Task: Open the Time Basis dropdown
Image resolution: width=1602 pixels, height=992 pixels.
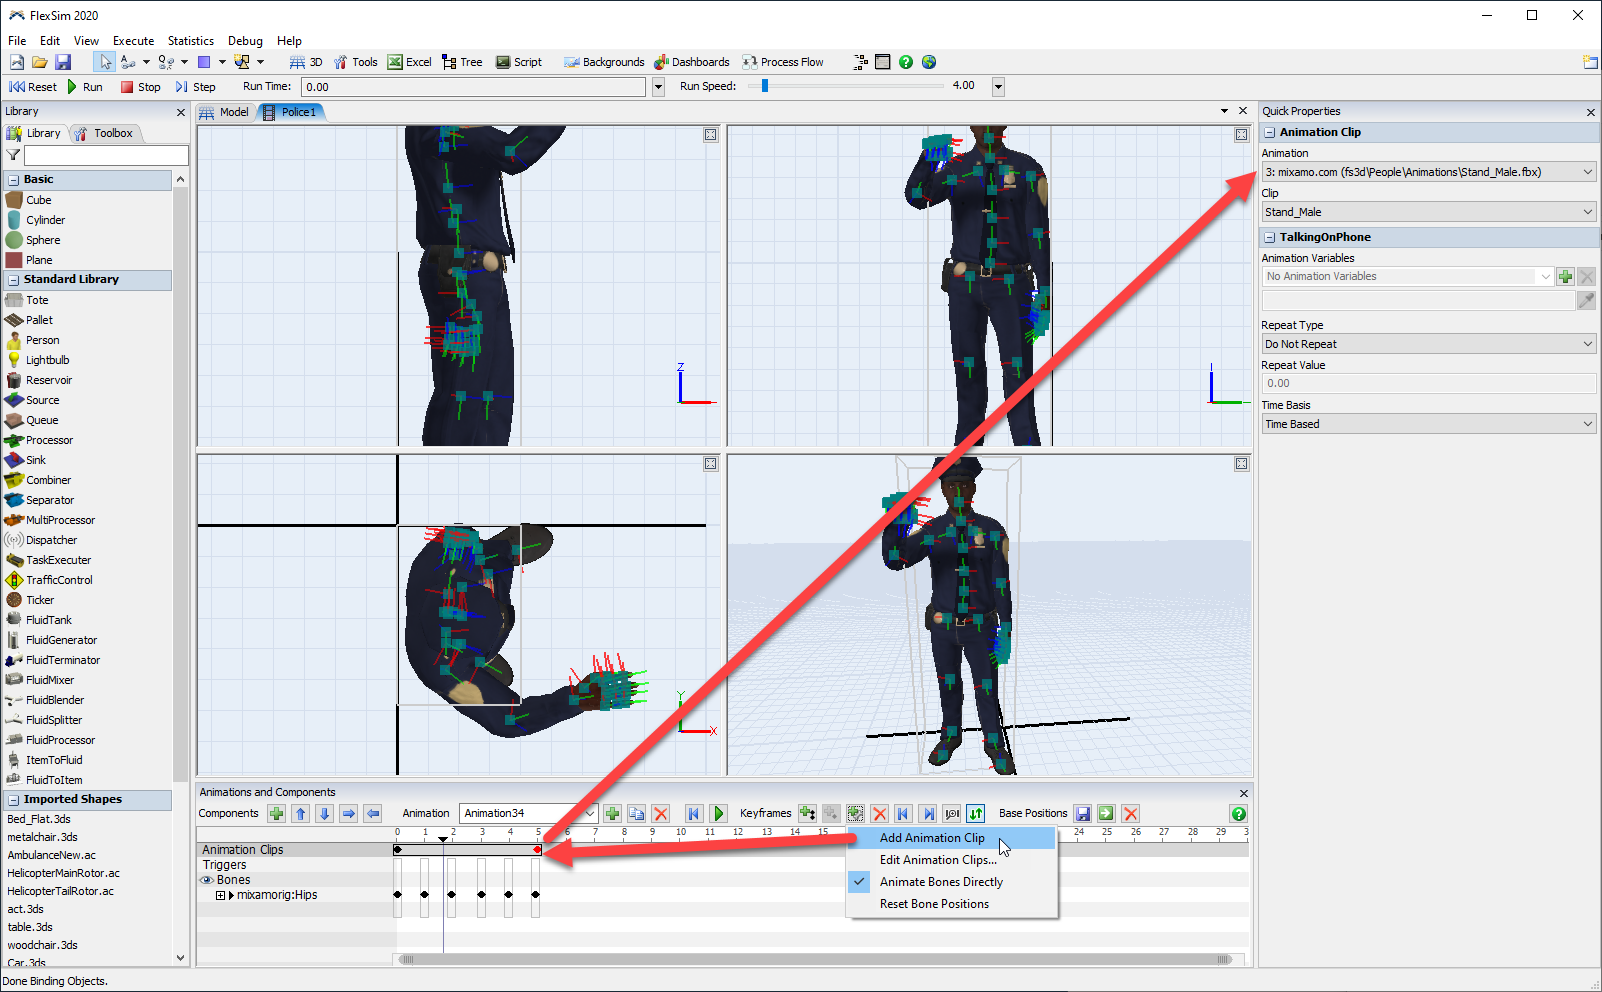Action: [x=1428, y=424]
